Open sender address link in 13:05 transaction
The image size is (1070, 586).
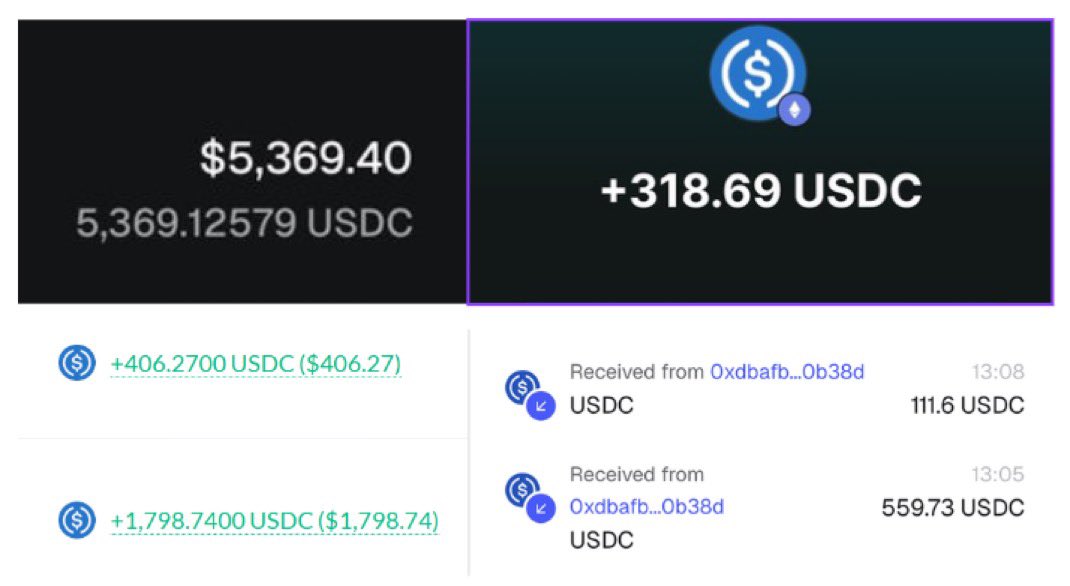[x=646, y=507]
